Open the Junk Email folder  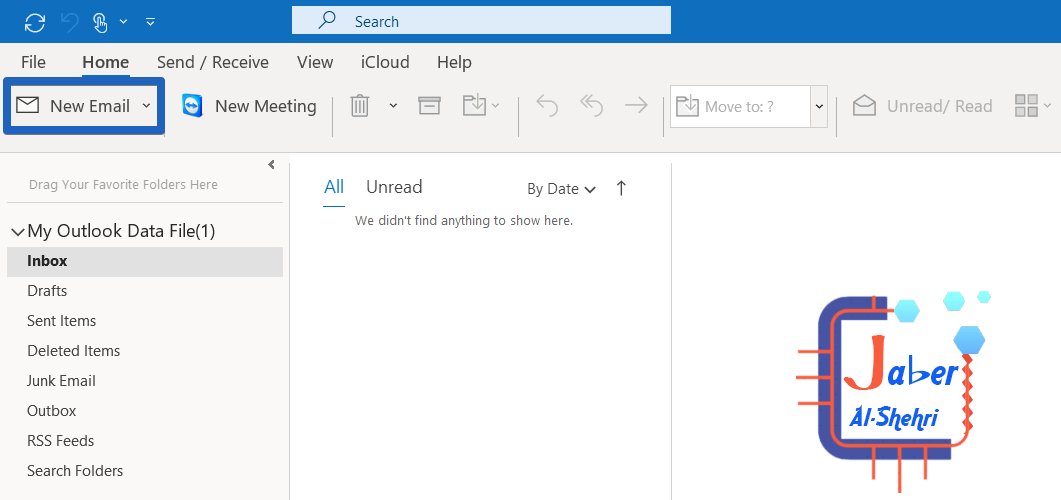pyautogui.click(x=62, y=381)
